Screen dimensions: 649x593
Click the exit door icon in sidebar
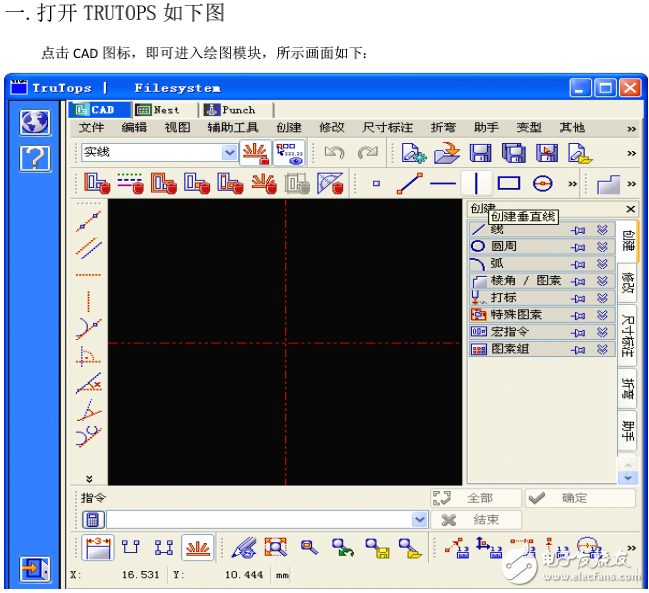[x=35, y=569]
